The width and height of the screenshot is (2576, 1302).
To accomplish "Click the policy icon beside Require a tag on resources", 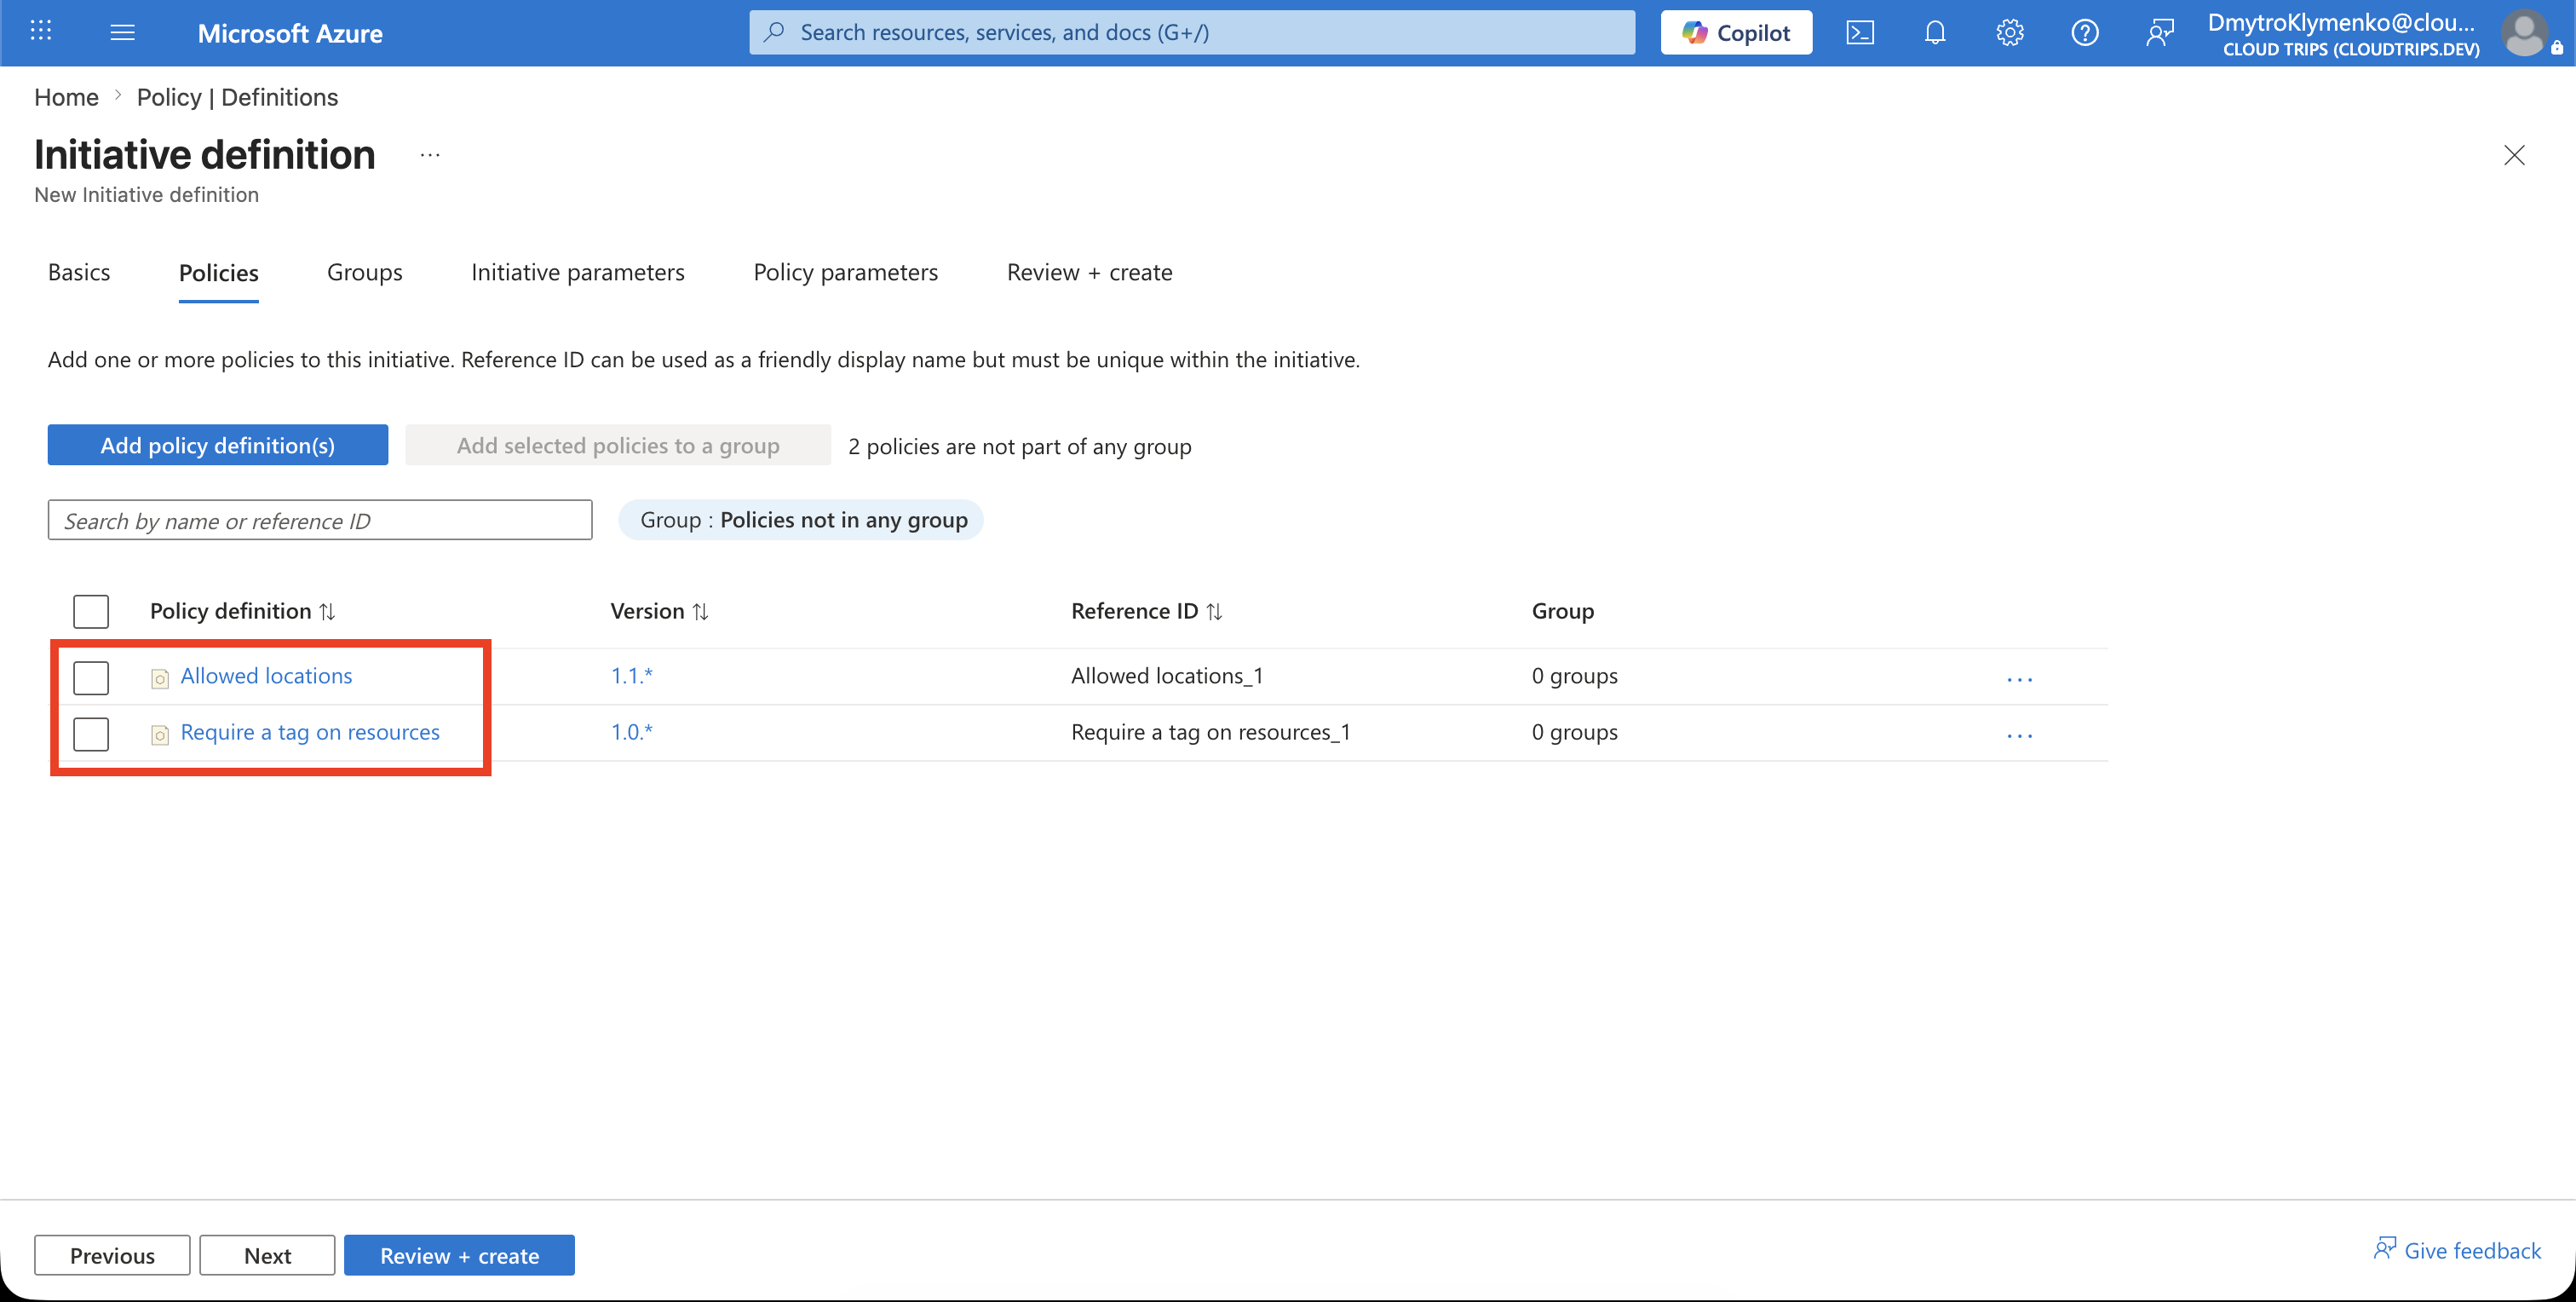I will [160, 735].
